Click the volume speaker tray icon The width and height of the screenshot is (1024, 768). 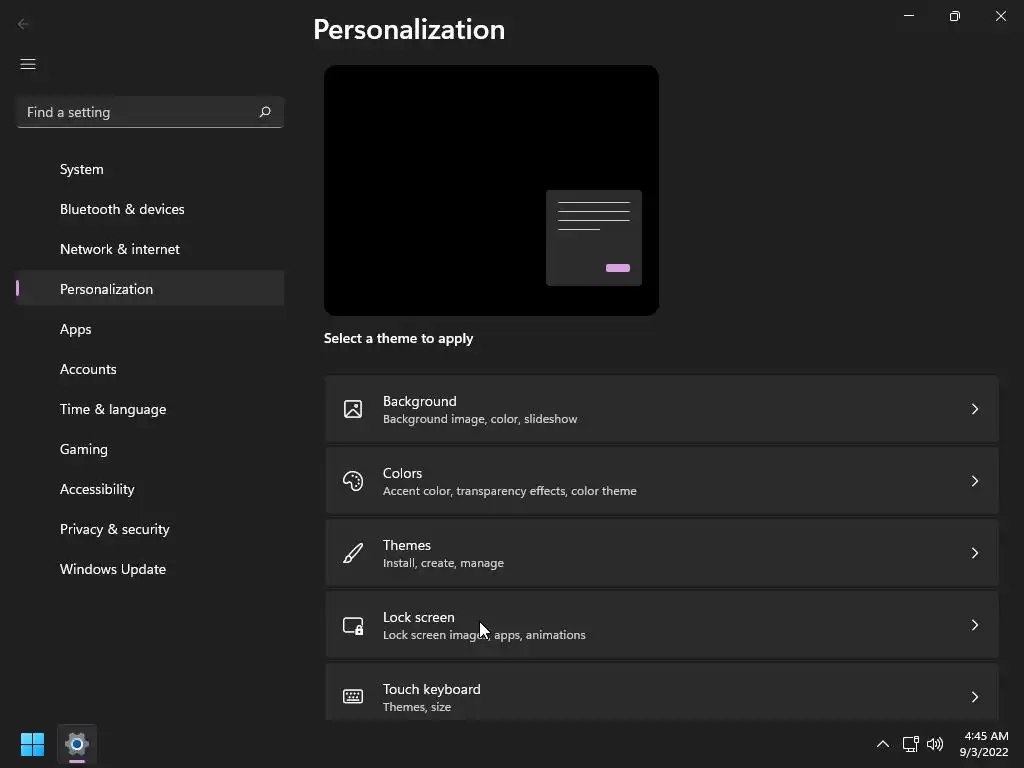tap(935, 744)
